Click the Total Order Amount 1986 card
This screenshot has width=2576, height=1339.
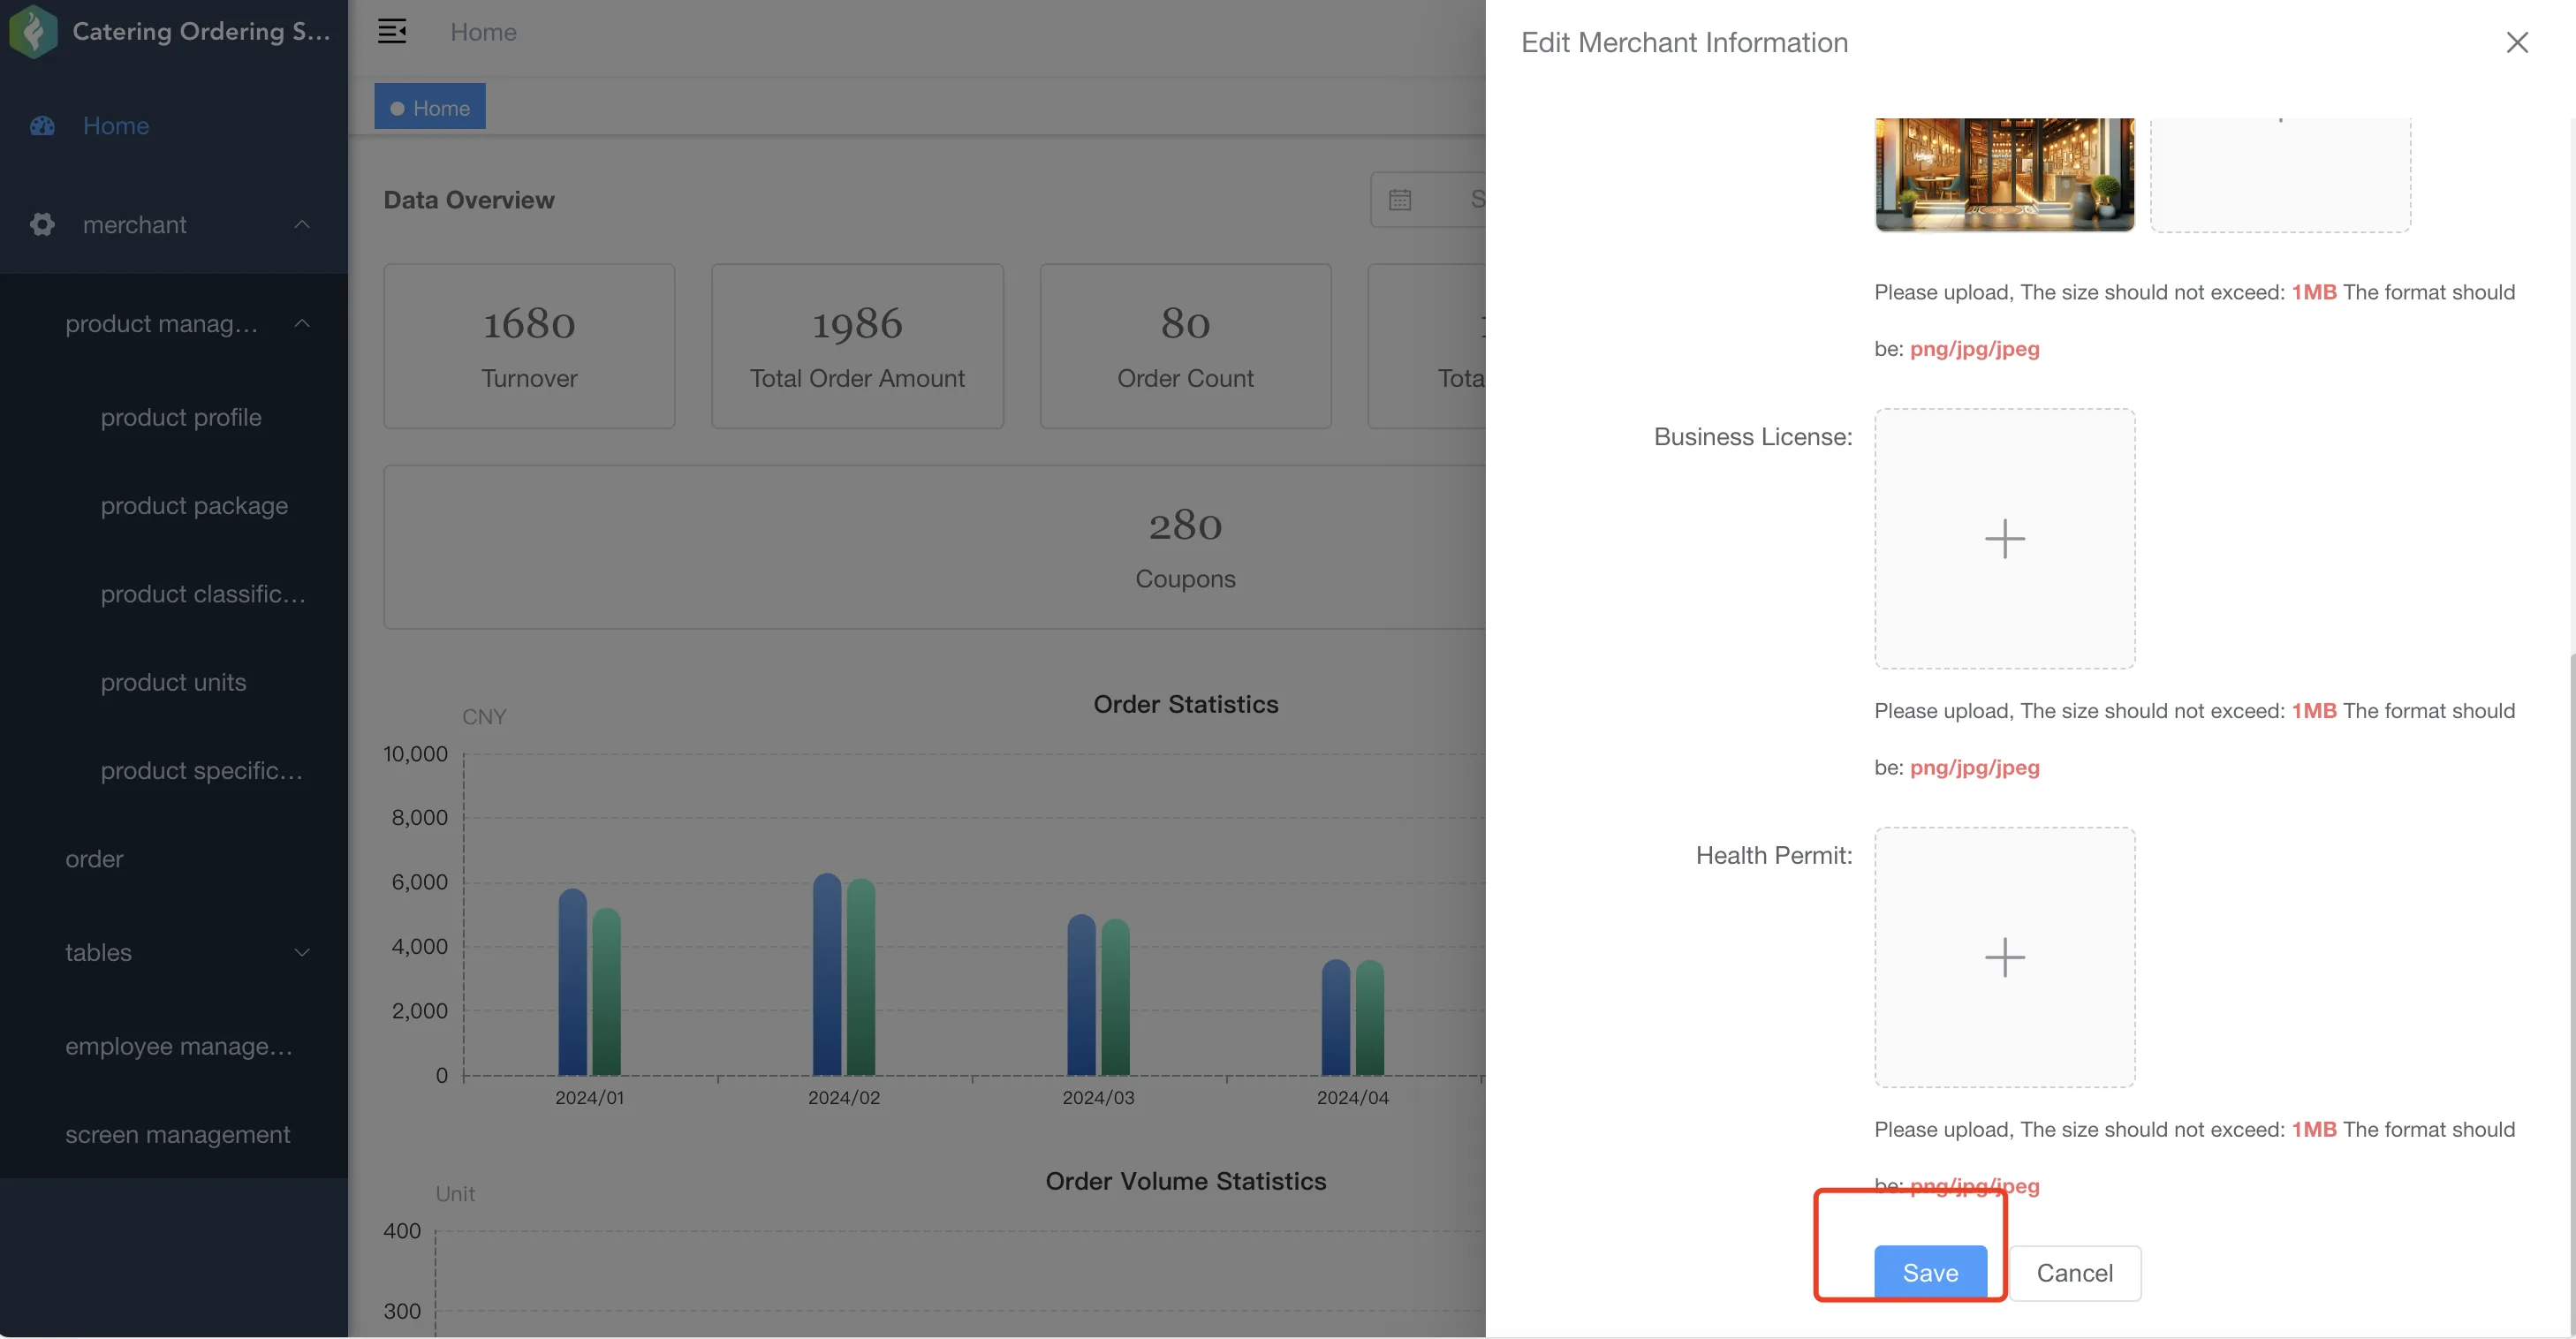pos(857,346)
